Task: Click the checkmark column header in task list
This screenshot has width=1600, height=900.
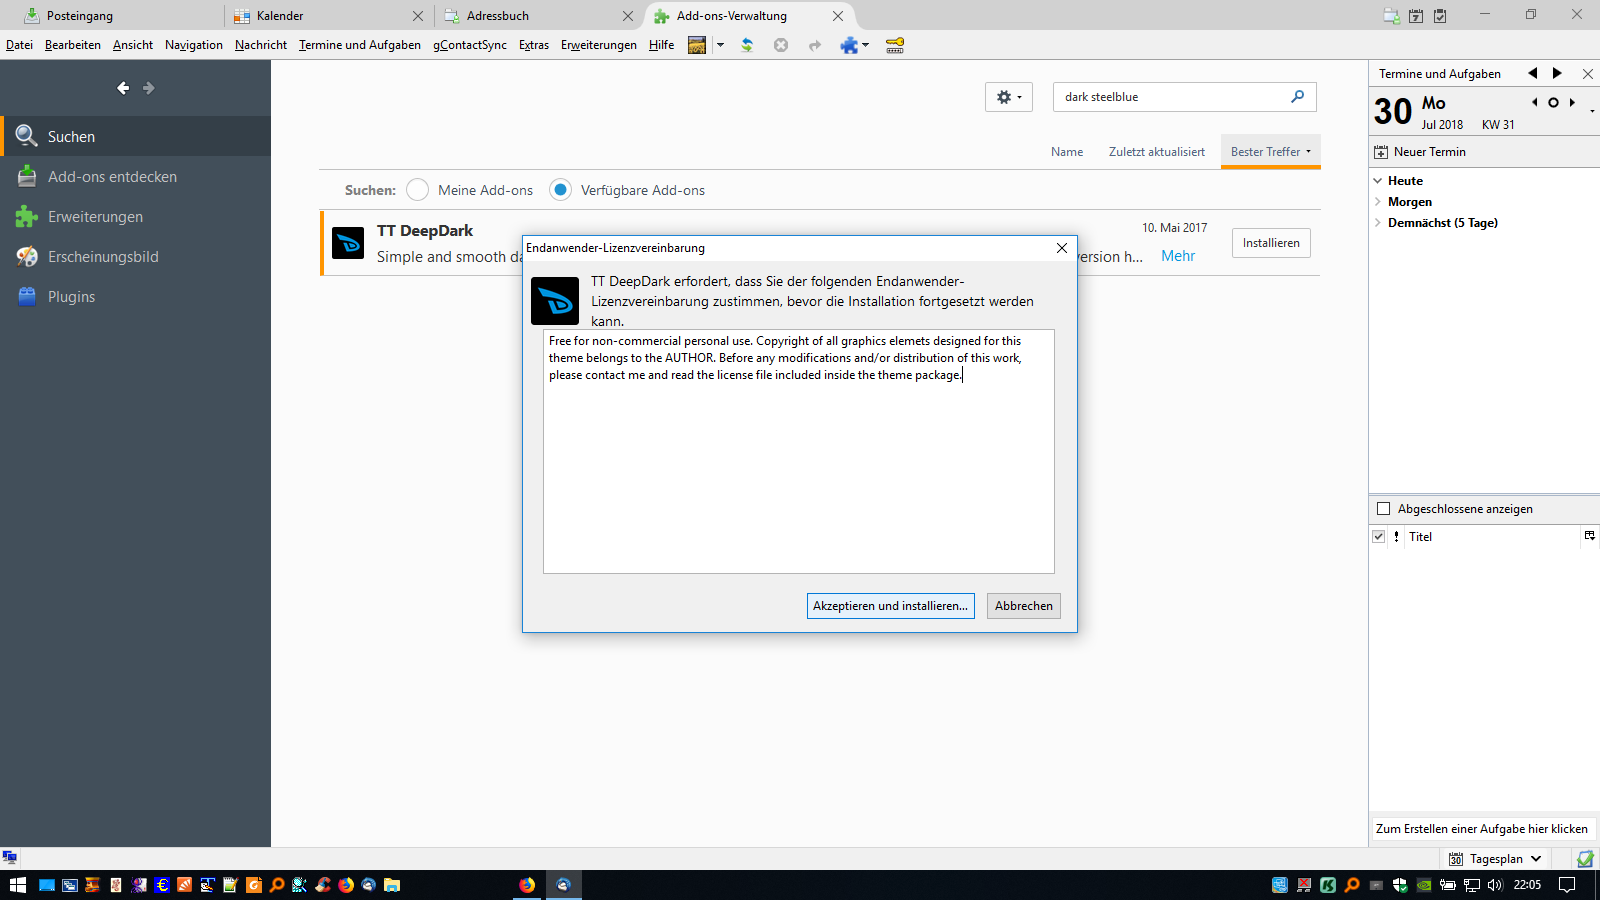Action: [1379, 537]
